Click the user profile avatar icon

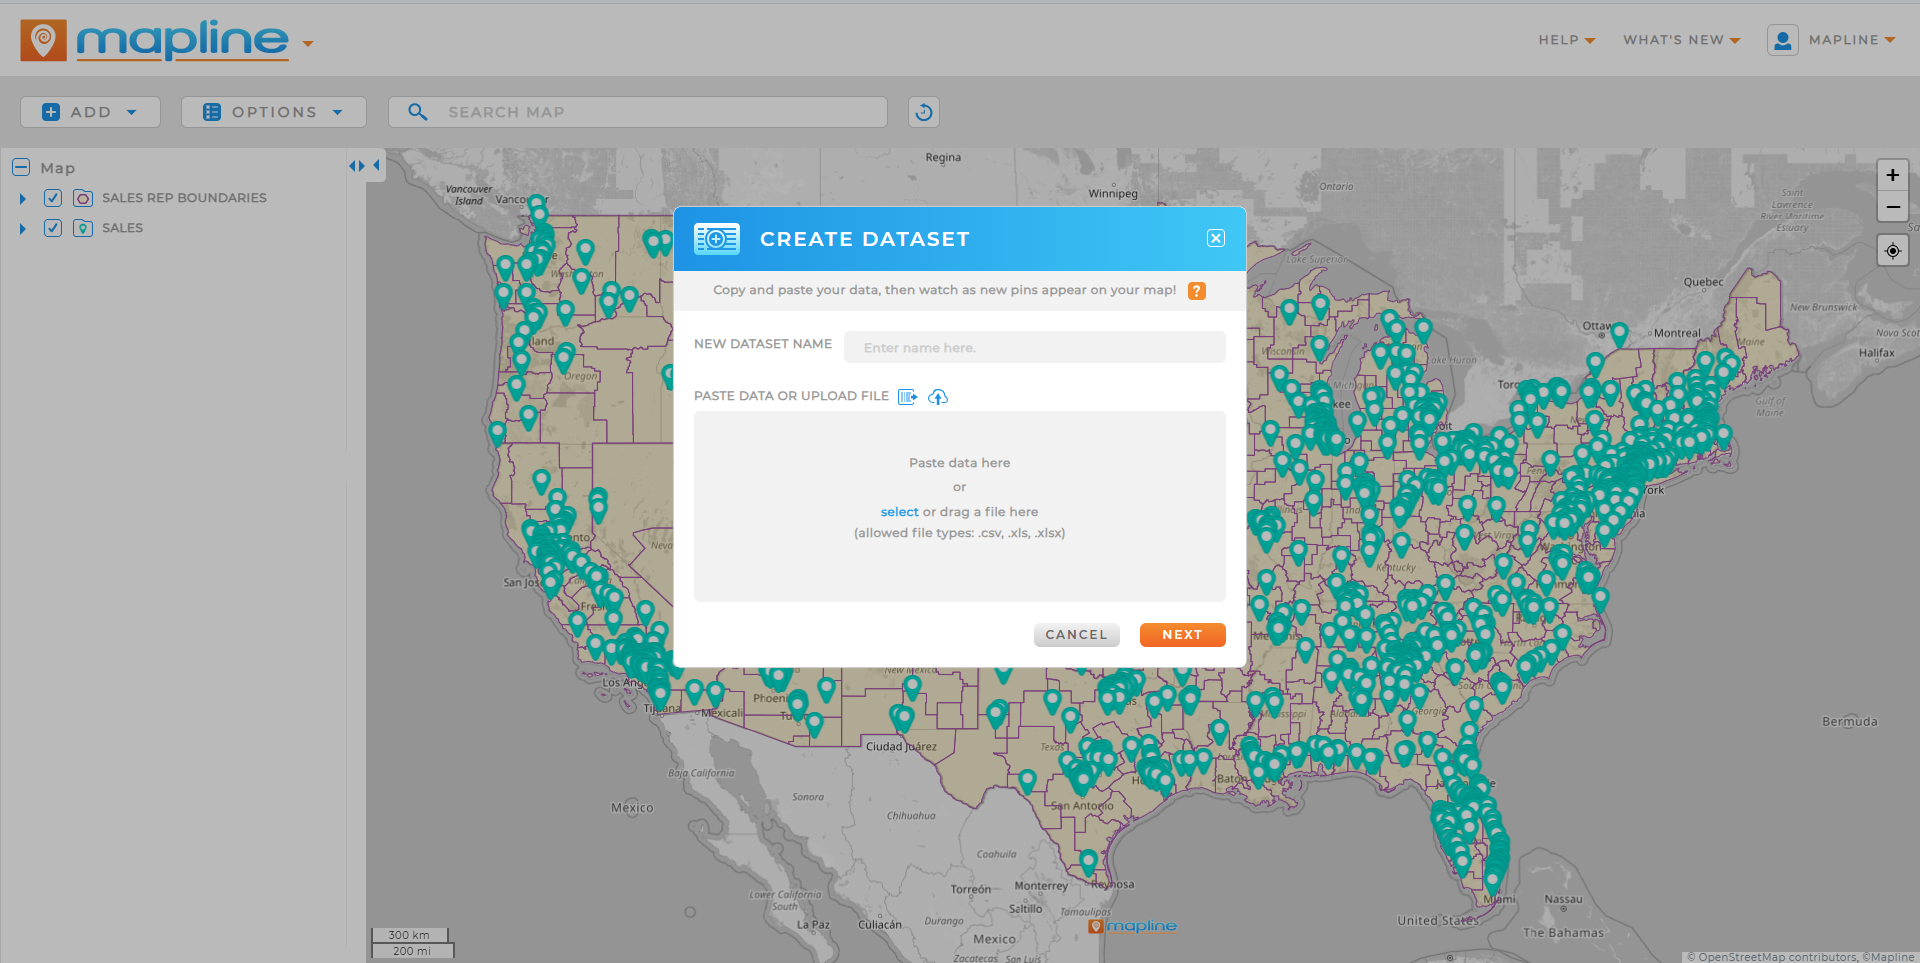(x=1782, y=40)
